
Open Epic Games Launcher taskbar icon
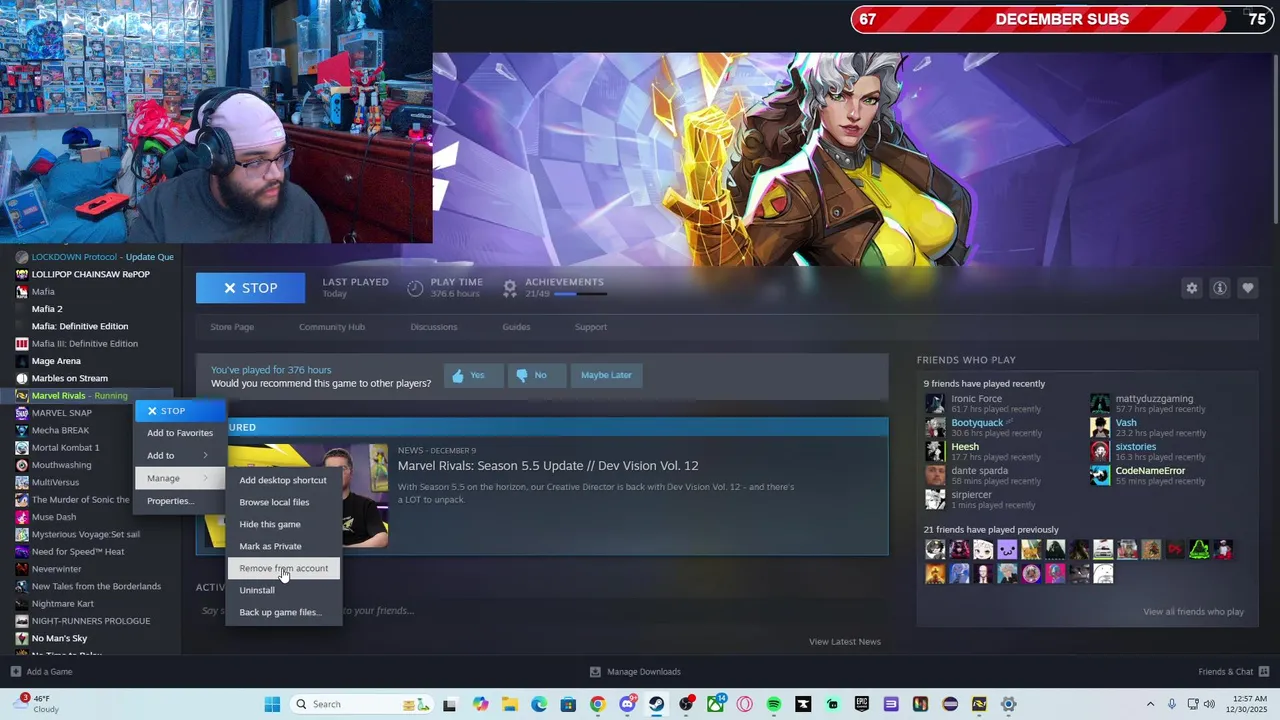click(x=862, y=704)
